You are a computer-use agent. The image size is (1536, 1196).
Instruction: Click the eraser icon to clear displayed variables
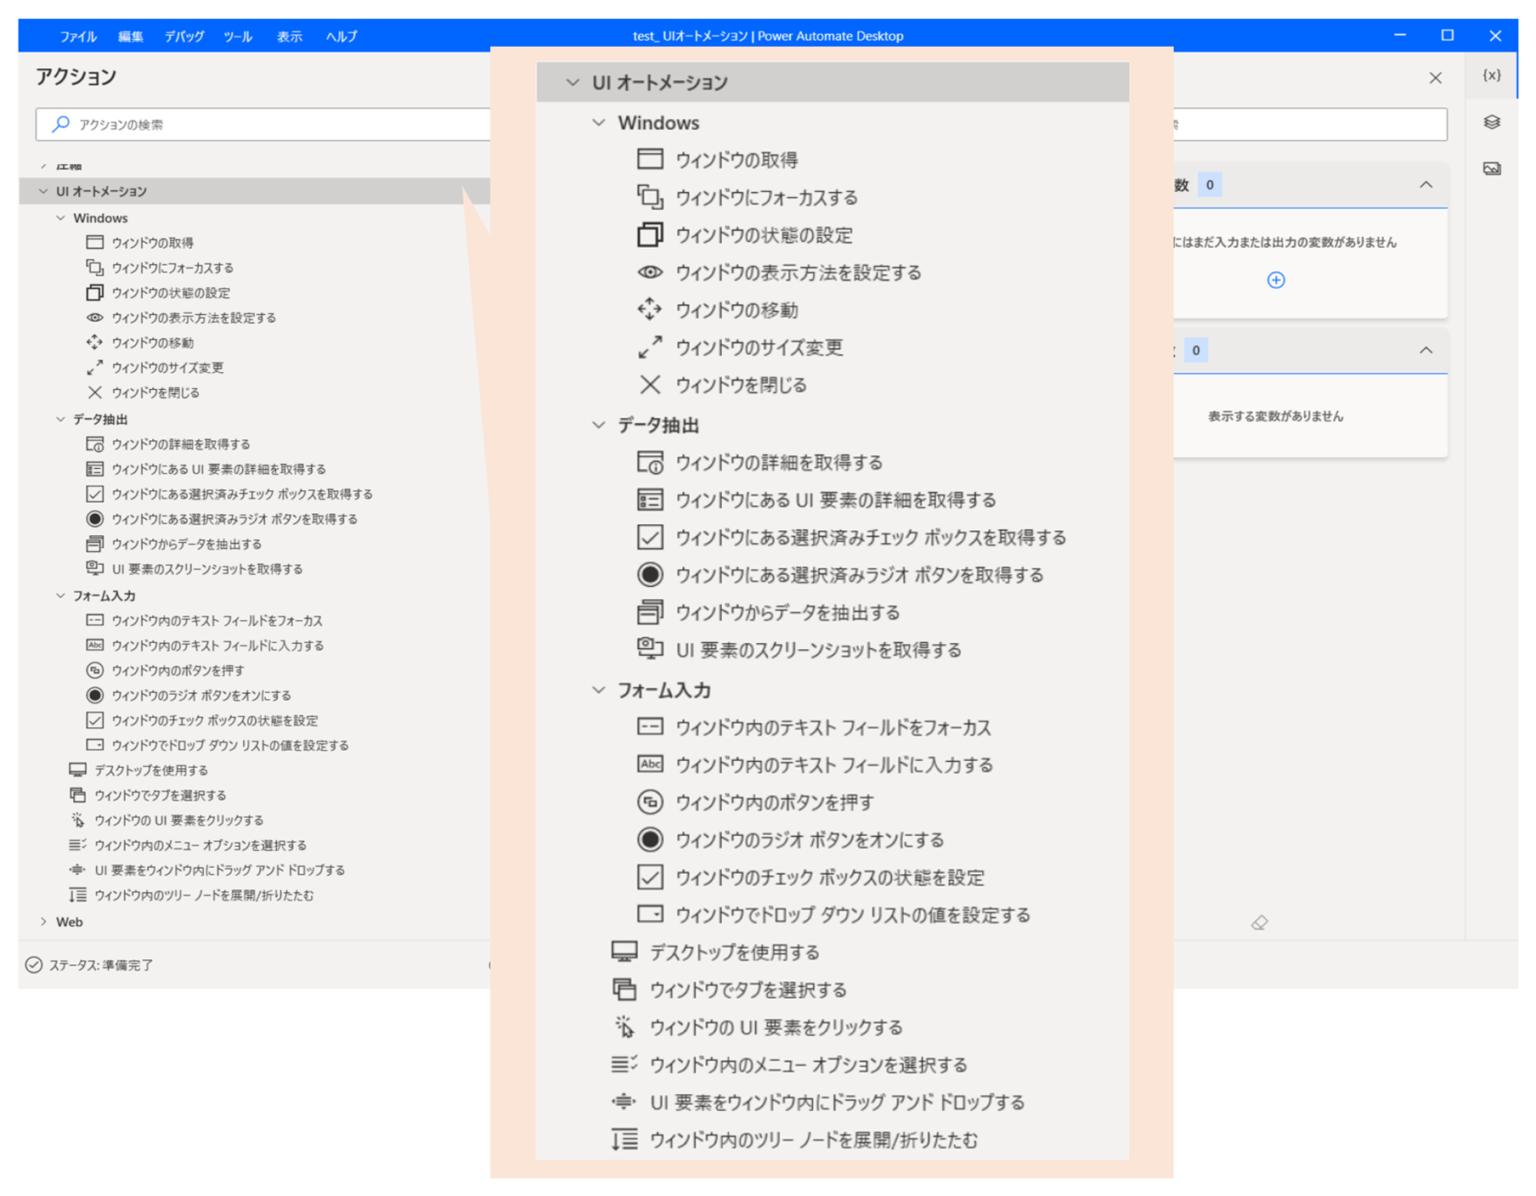point(1259,923)
